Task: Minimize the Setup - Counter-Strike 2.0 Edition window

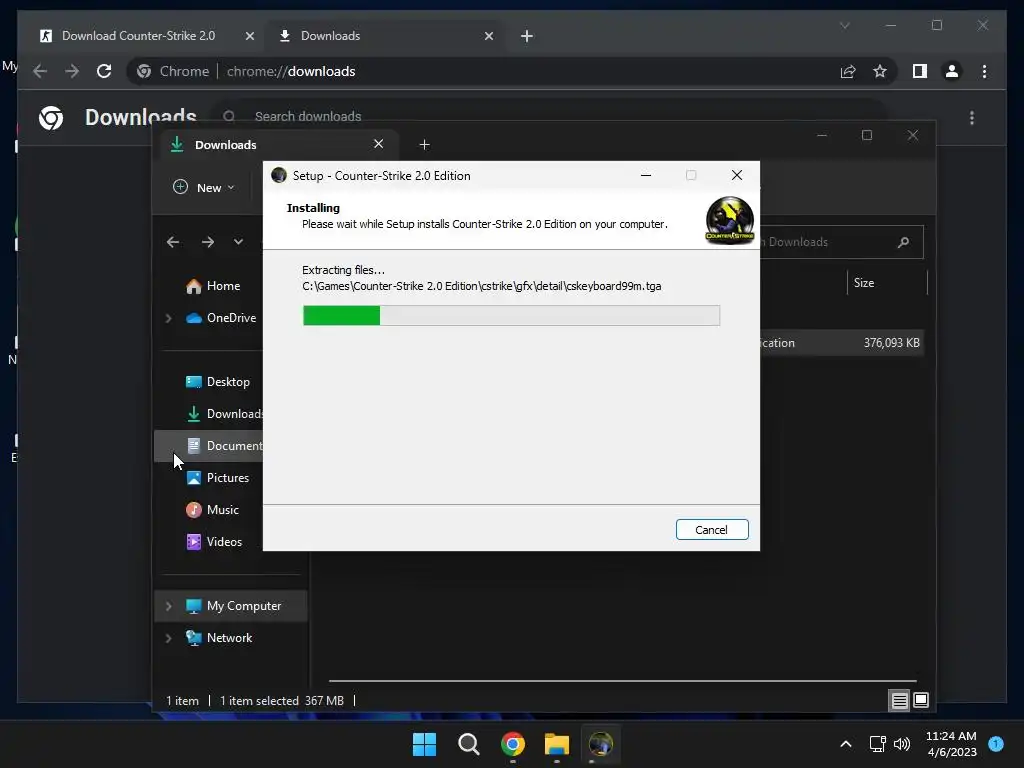Action: pyautogui.click(x=646, y=175)
